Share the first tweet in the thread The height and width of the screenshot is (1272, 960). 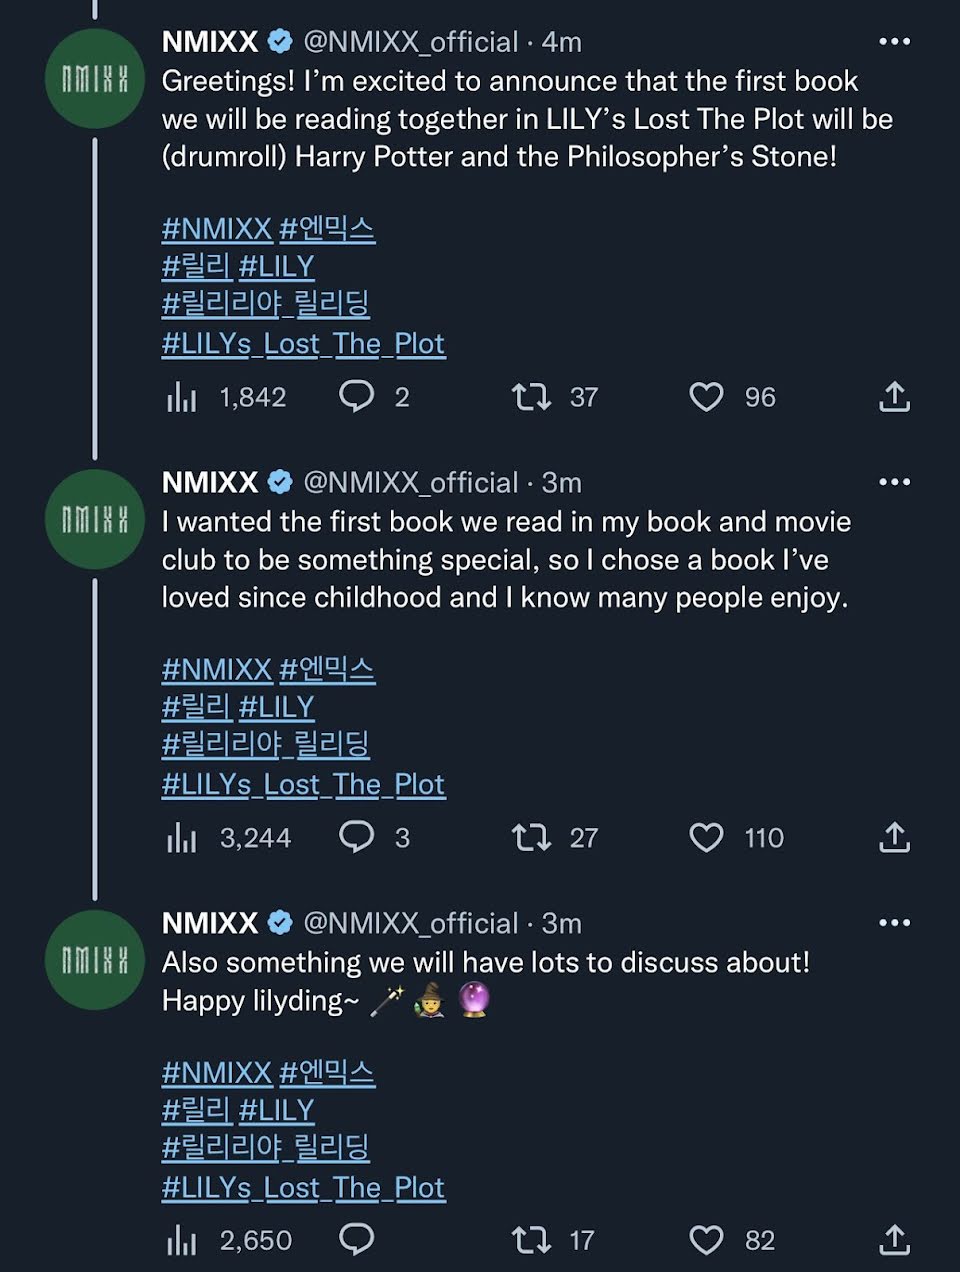(x=894, y=397)
